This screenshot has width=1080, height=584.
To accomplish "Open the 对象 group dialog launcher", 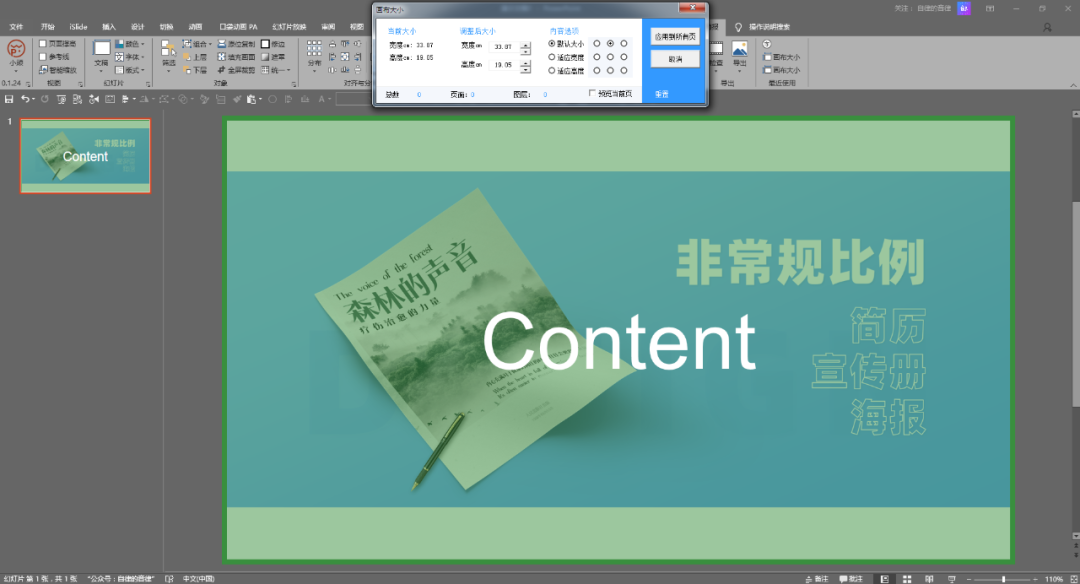I will pos(294,84).
